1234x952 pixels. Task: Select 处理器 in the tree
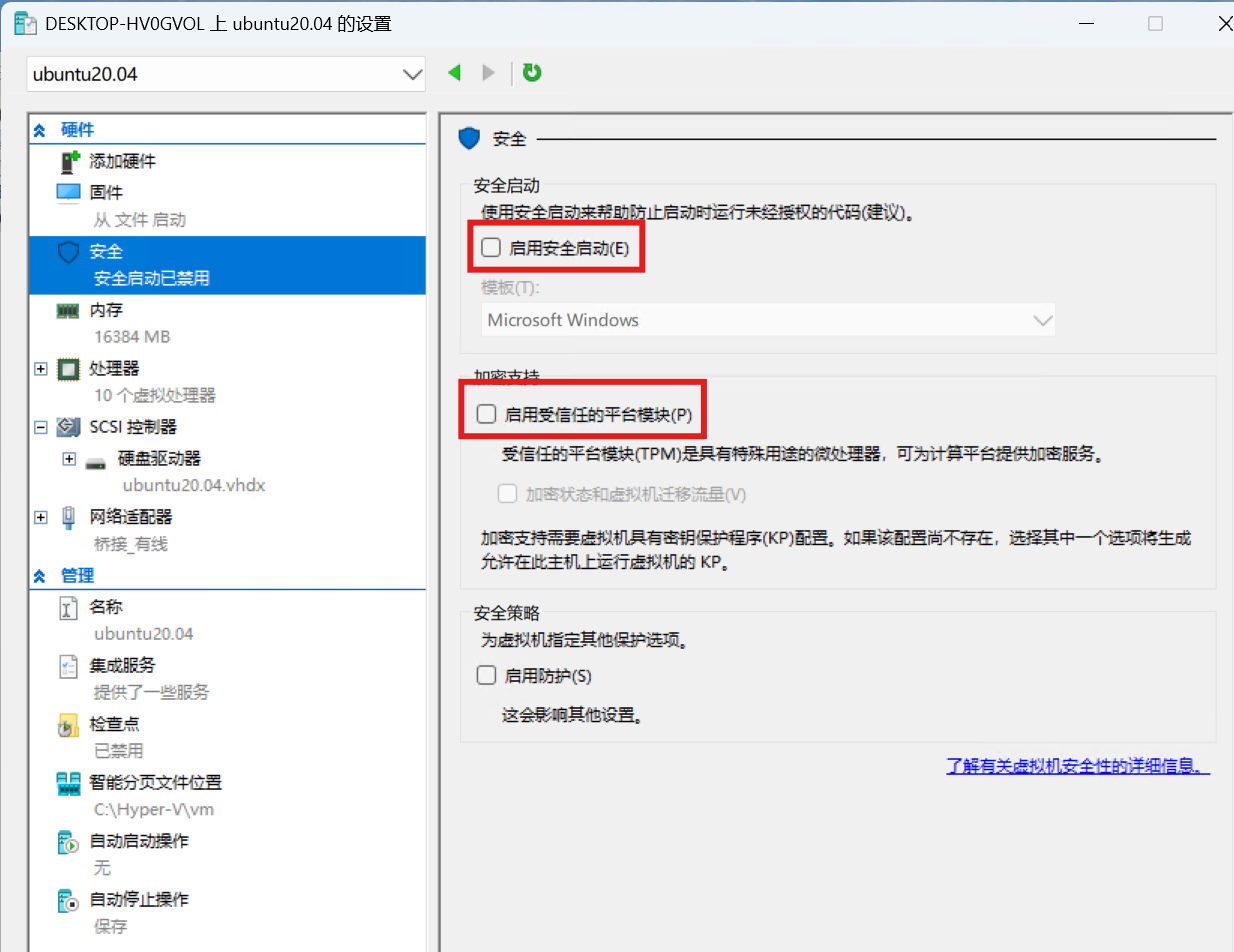114,369
